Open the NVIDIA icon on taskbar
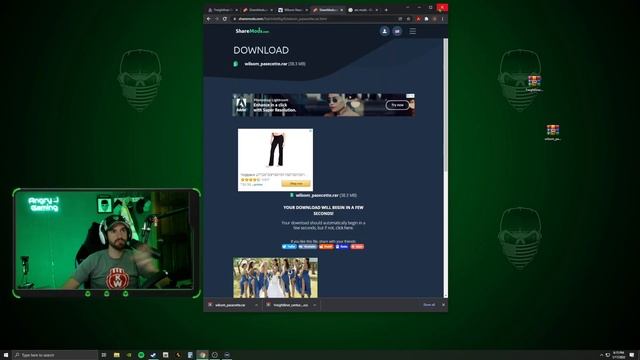Screen dimensions: 640x360 tap(129, 355)
